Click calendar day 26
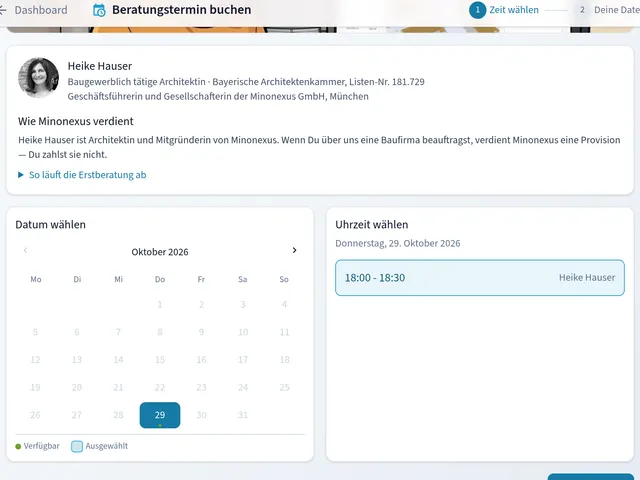This screenshot has height=480, width=640. [x=36, y=415]
